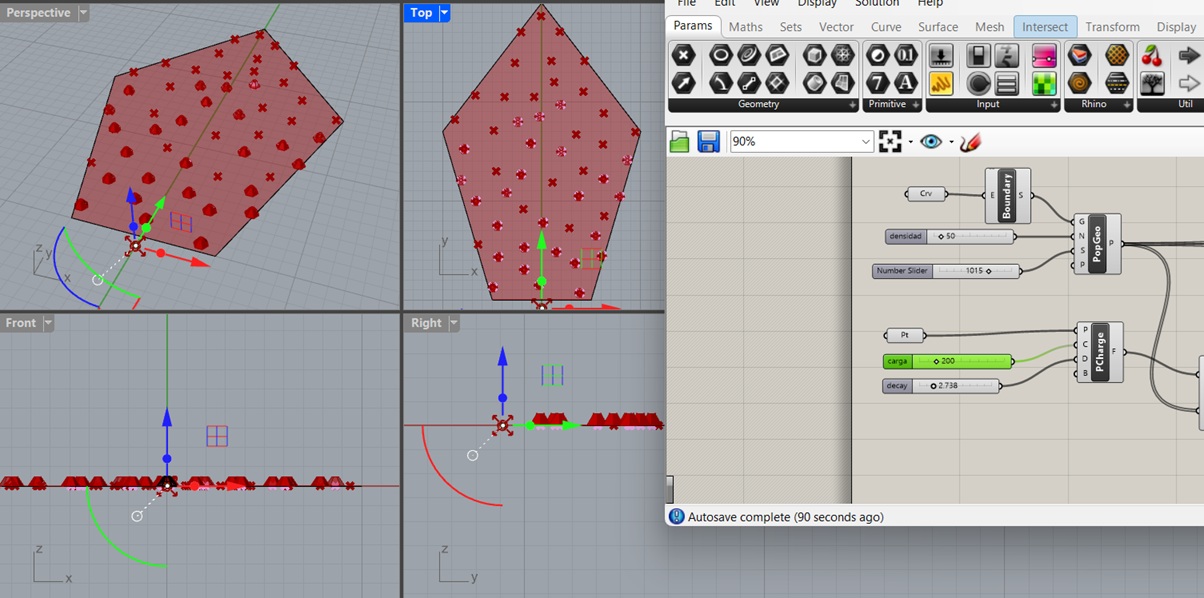This screenshot has height=598, width=1204.
Task: Open the file with the green folder icon
Action: 680,141
